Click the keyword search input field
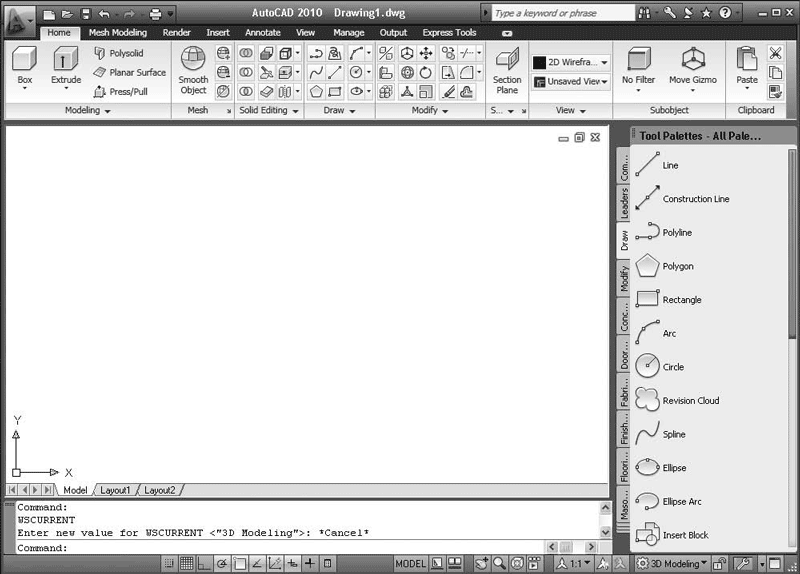This screenshot has height=574, width=800. click(563, 13)
